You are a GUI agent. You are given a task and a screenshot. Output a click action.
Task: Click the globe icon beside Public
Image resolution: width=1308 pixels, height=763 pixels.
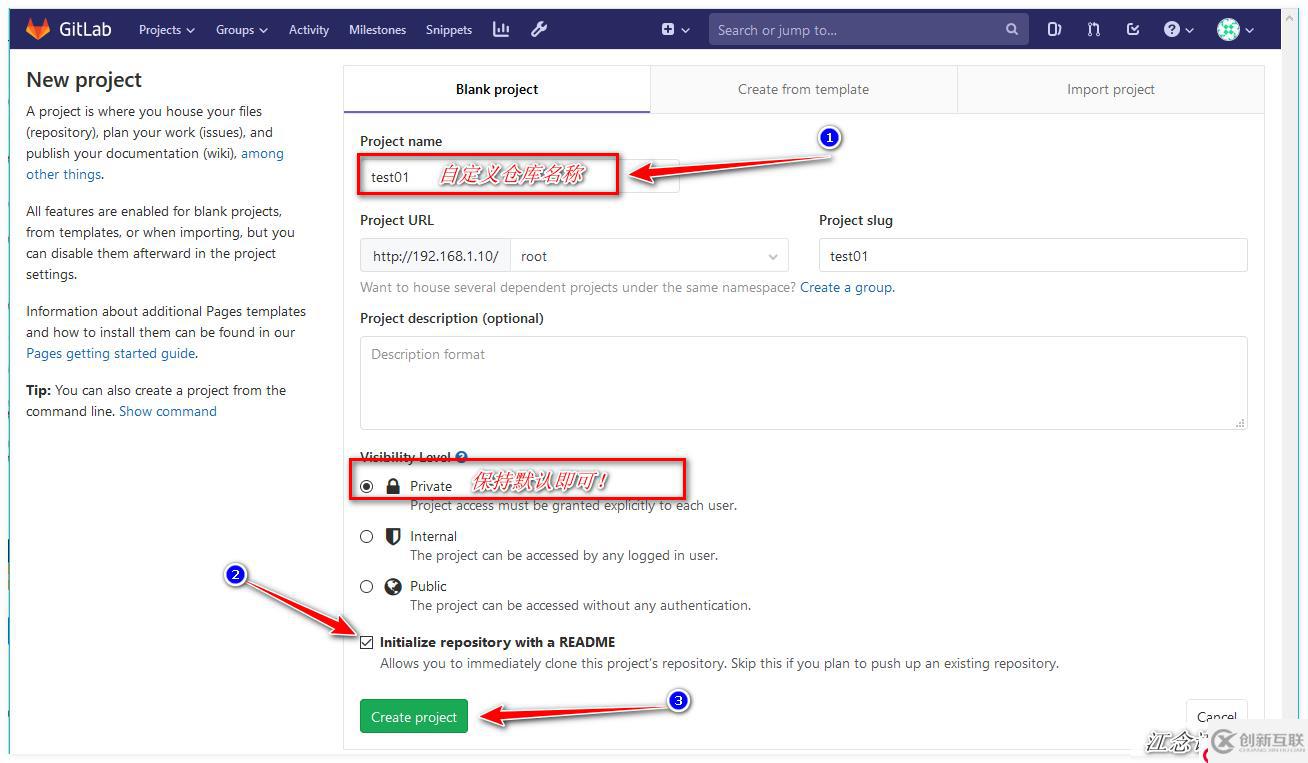click(393, 586)
